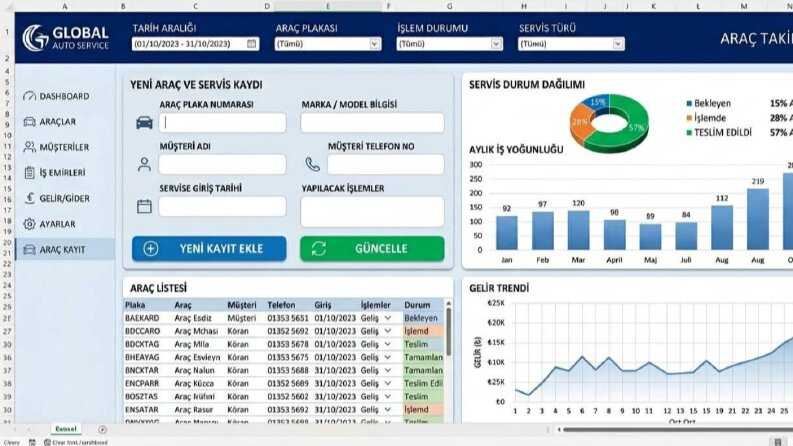Expand İşlemler dropdown for BHEAYAG row
The width and height of the screenshot is (793, 446).
(x=387, y=358)
